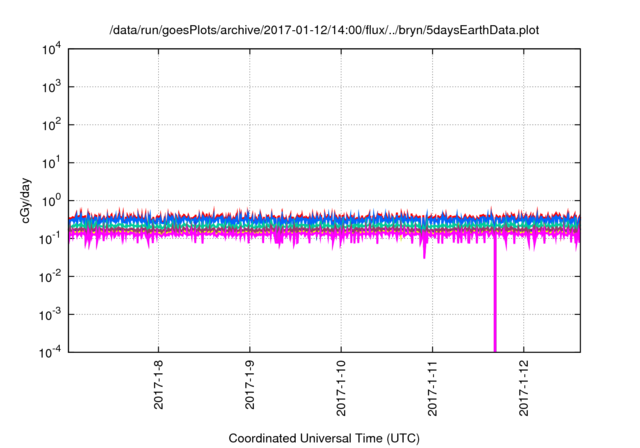Image resolution: width=640 pixels, height=448 pixels.
Task: Click the 2017-1-9 date tick label
Action: click(x=250, y=385)
